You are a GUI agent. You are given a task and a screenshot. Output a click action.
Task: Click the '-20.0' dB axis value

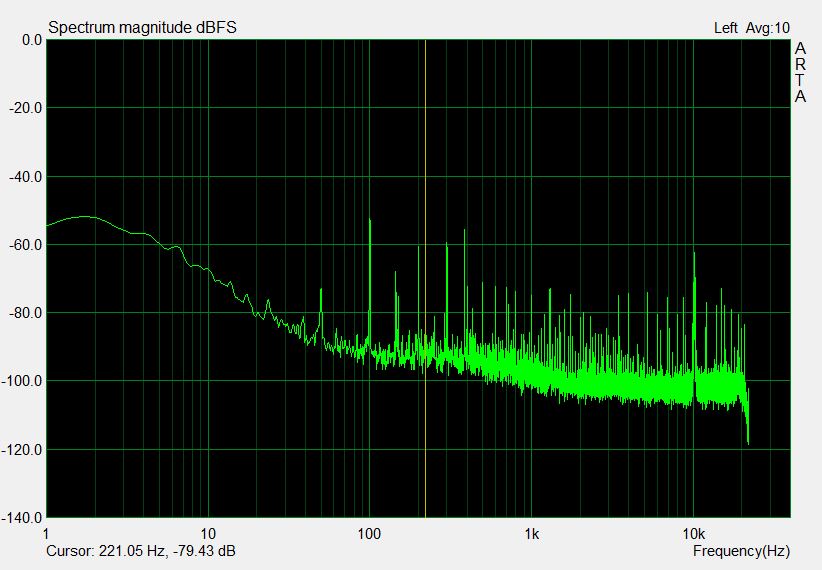click(x=25, y=108)
